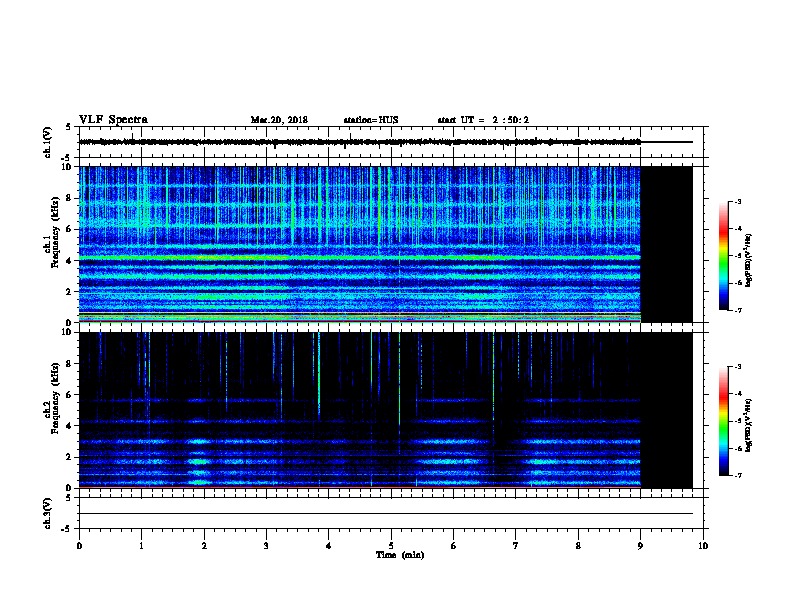This screenshot has height=612, width=792.
Task: Click time axis tick label "0"
Action: point(79,546)
